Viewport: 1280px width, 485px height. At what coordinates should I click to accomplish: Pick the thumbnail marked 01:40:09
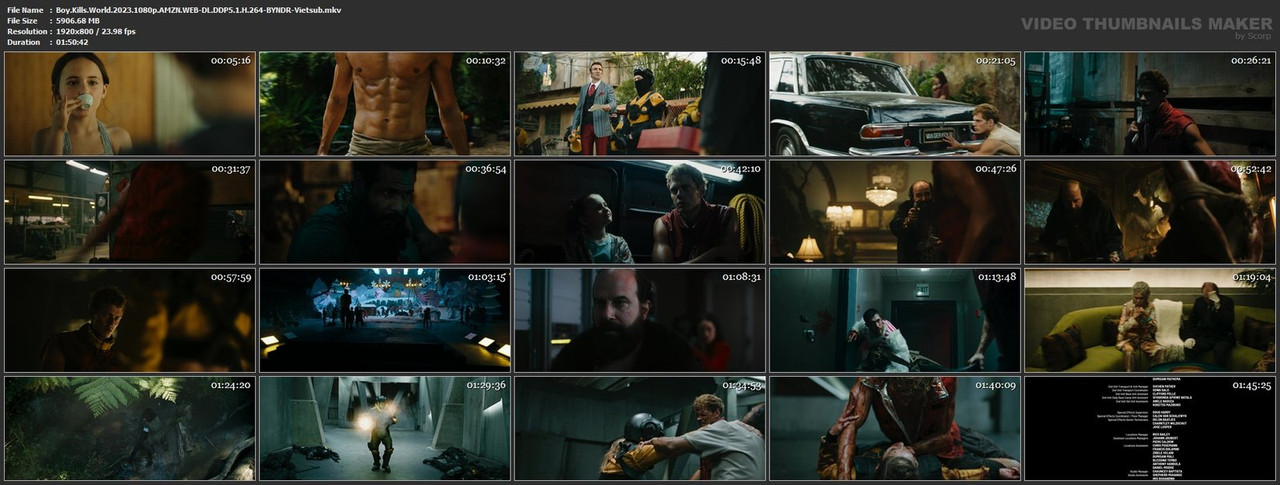click(x=895, y=428)
